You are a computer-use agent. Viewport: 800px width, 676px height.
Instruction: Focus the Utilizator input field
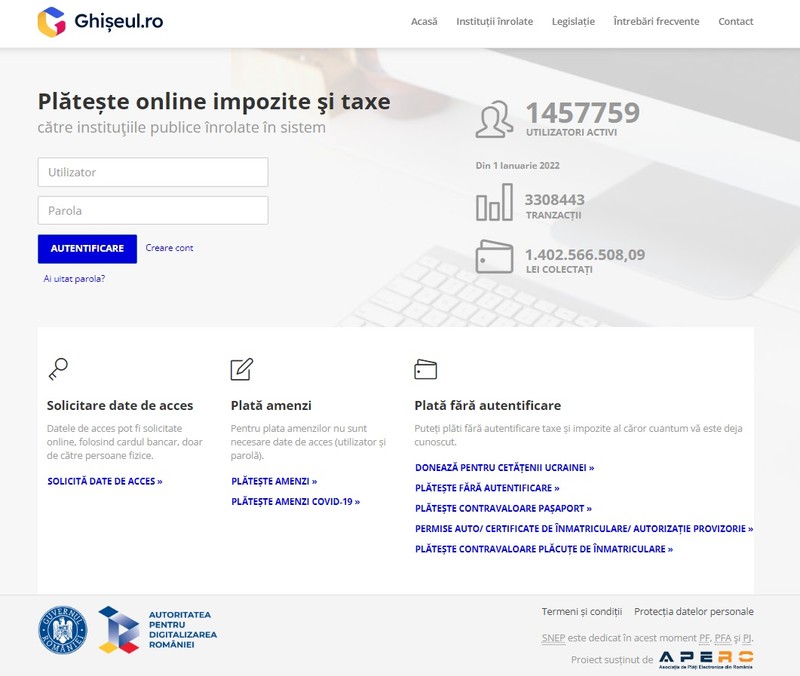(153, 172)
